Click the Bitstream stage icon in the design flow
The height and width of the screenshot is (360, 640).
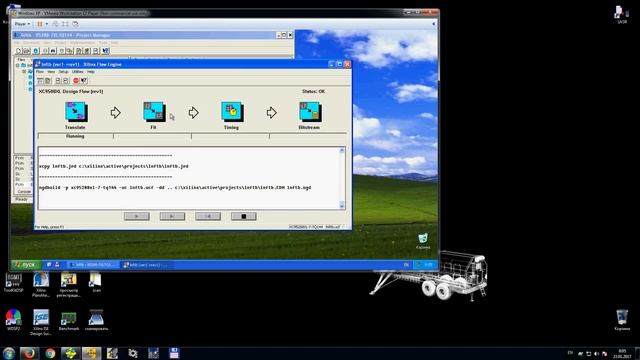click(x=310, y=112)
